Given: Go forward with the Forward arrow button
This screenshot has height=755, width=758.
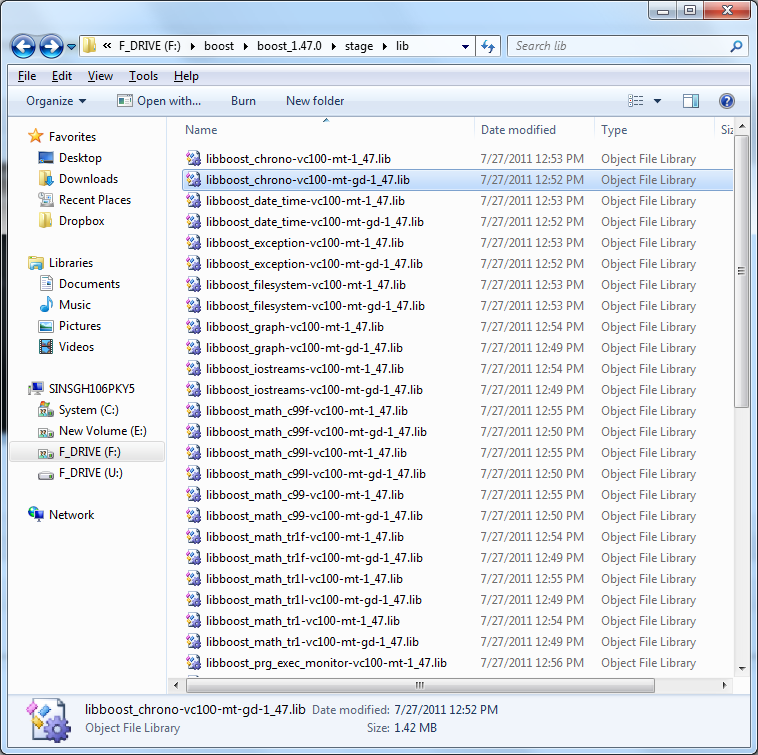Looking at the screenshot, I should (51, 46).
